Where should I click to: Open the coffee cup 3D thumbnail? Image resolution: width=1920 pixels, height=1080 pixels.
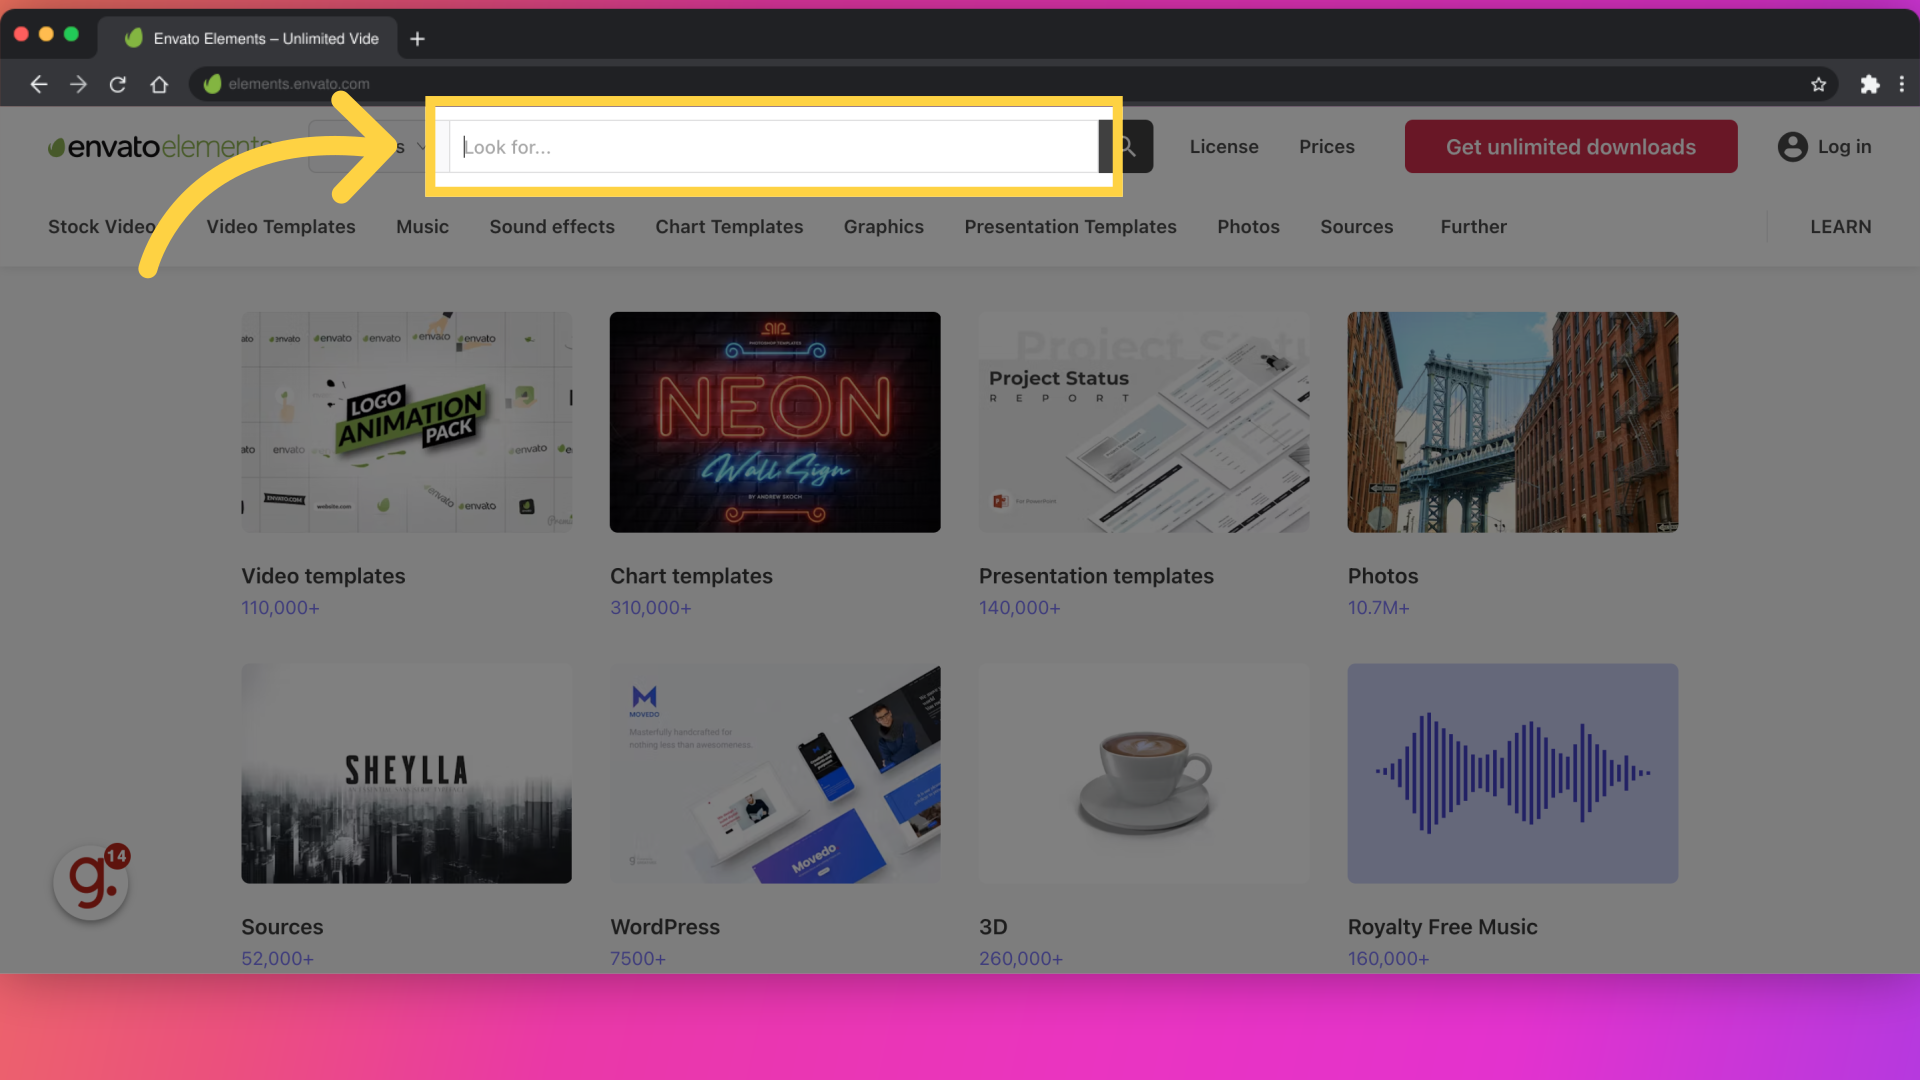(x=1144, y=773)
